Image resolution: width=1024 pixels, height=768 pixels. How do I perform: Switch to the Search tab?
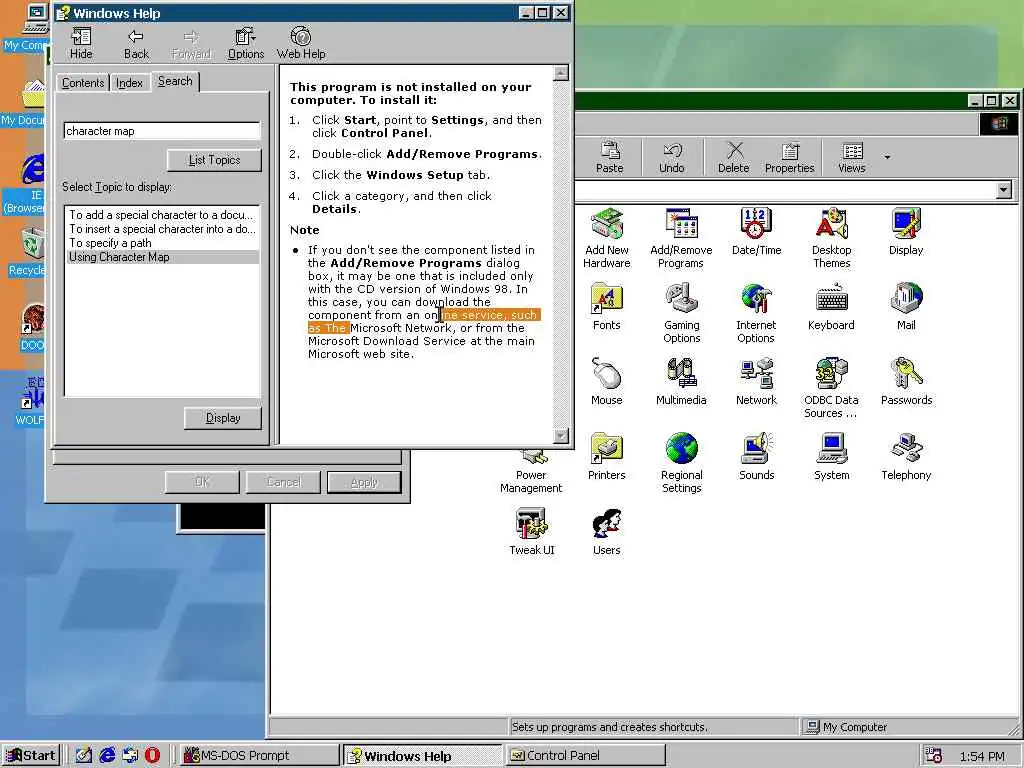pos(175,81)
